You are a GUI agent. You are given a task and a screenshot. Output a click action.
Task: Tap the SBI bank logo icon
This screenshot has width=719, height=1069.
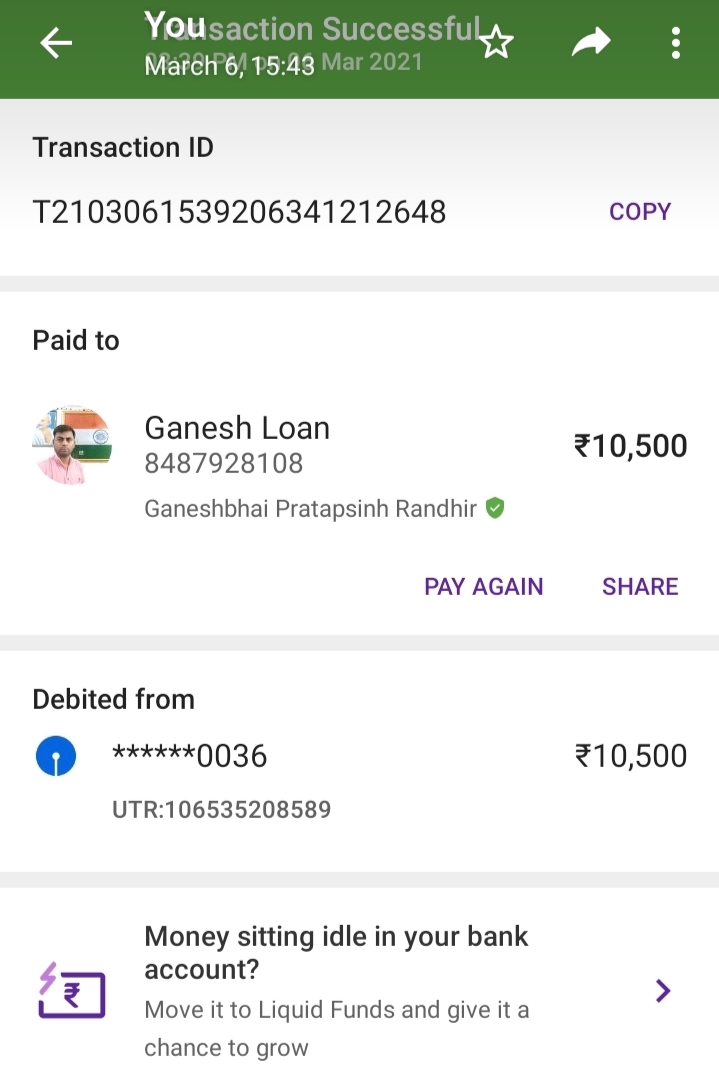pyautogui.click(x=56, y=757)
